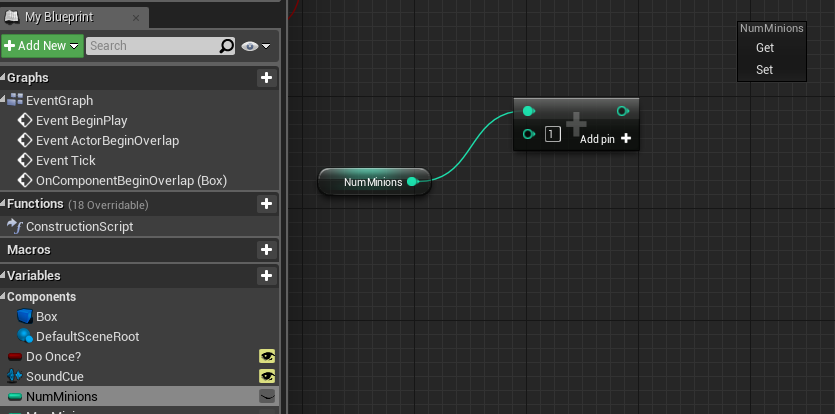Viewport: 835px width, 414px height.
Task: Click the add node's output pin
Action: (623, 111)
